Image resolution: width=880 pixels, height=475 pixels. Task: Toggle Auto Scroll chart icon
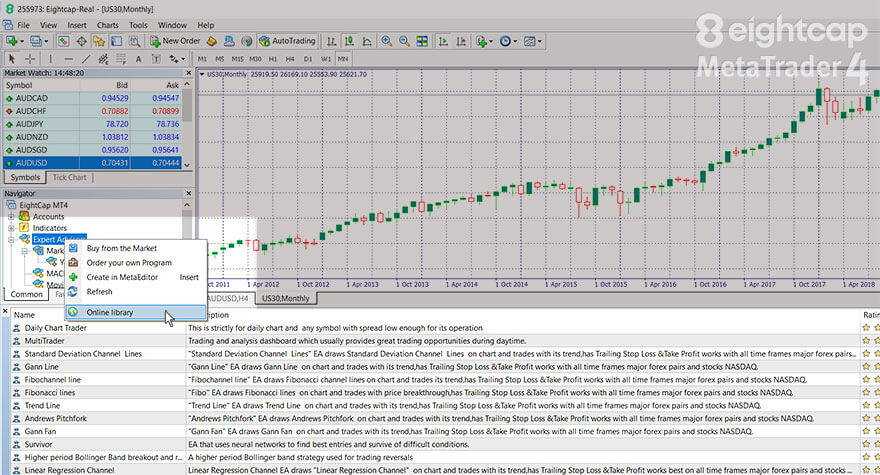pos(443,41)
